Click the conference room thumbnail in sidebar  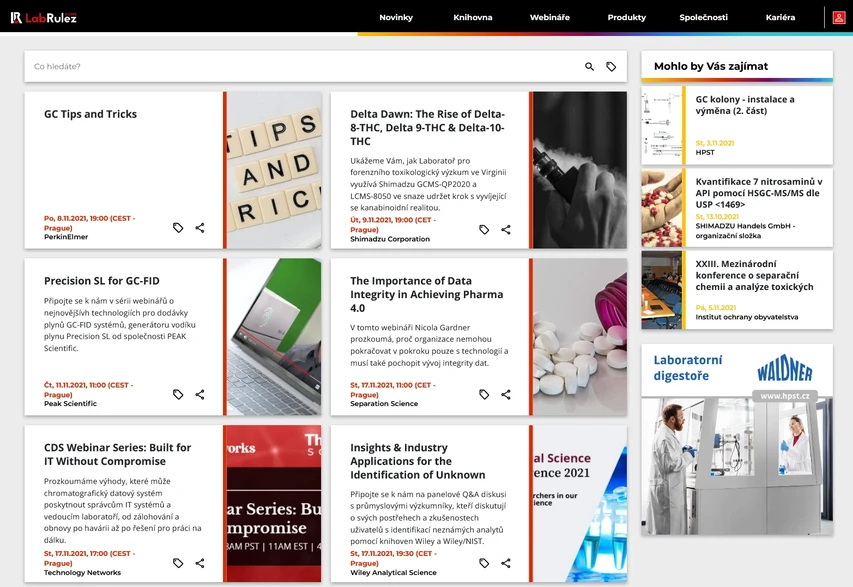(x=662, y=290)
